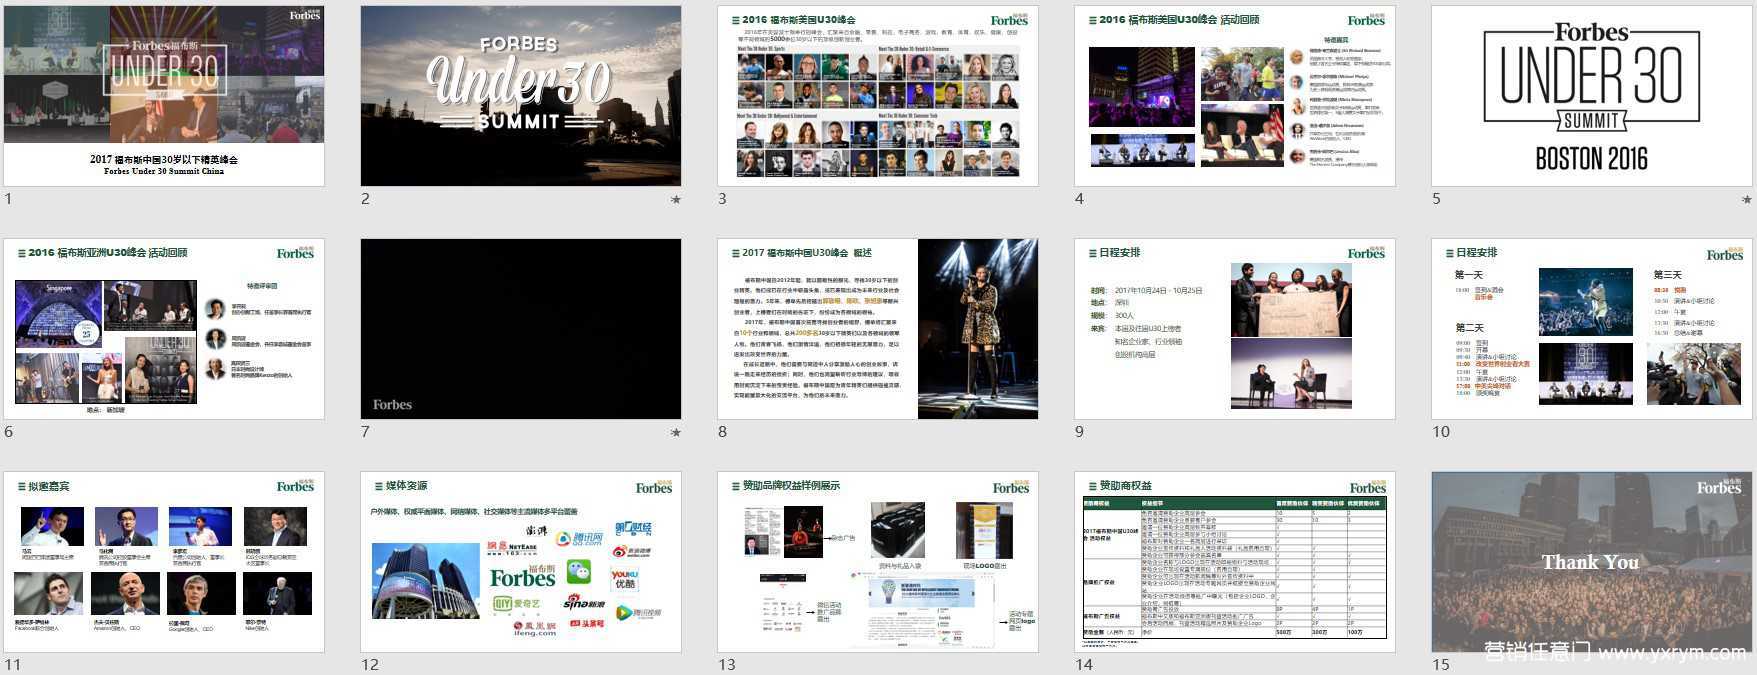Click the transition star icon under slide 5
1757x675 pixels.
pos(1747,199)
